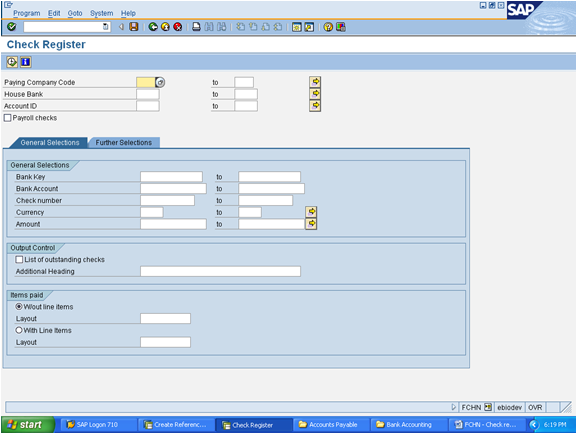The image size is (576, 433).
Task: Open the FCHN - Check re... taskbar document
Action: [487, 425]
